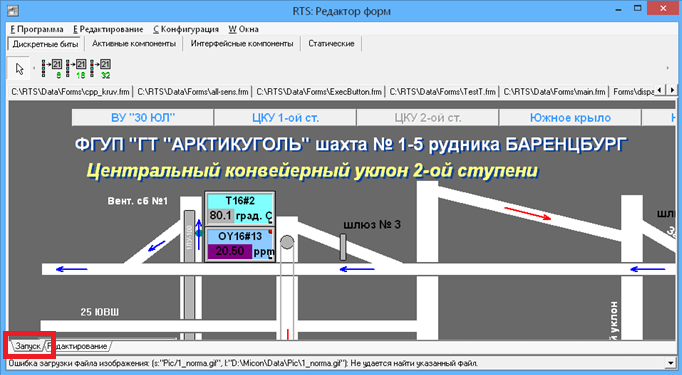Viewport: 682px width, 375px height.
Task: Switch to Интерфейсные компоненты palette tab
Action: pos(242,44)
